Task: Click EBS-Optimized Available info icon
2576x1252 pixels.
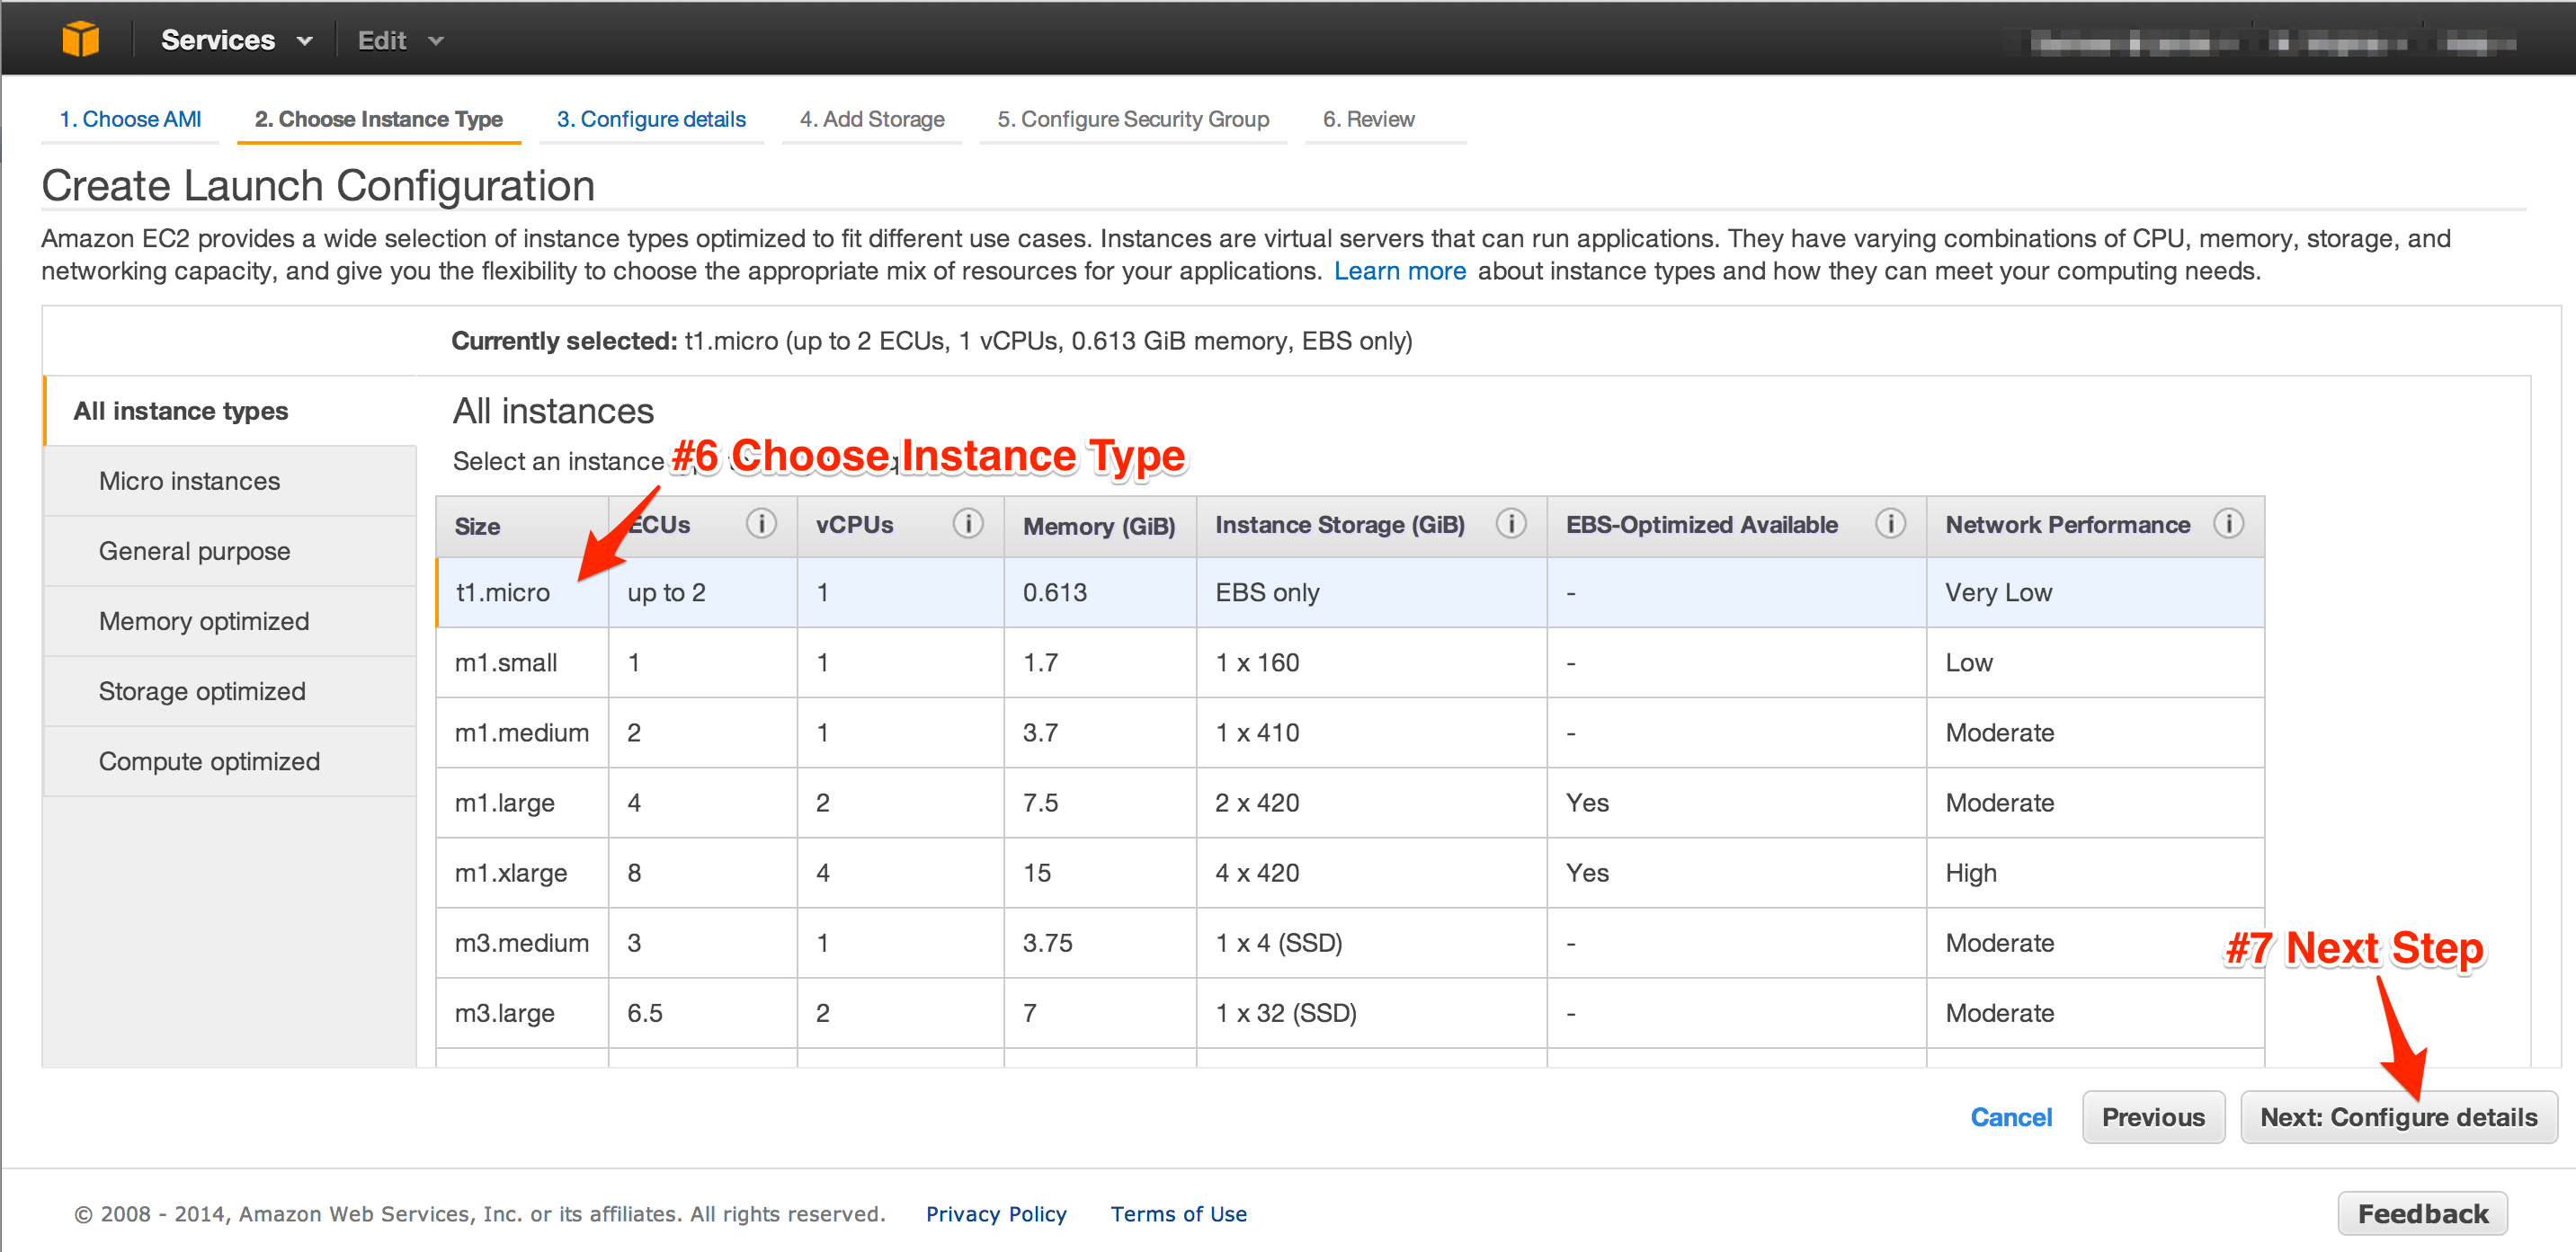Action: point(1890,523)
